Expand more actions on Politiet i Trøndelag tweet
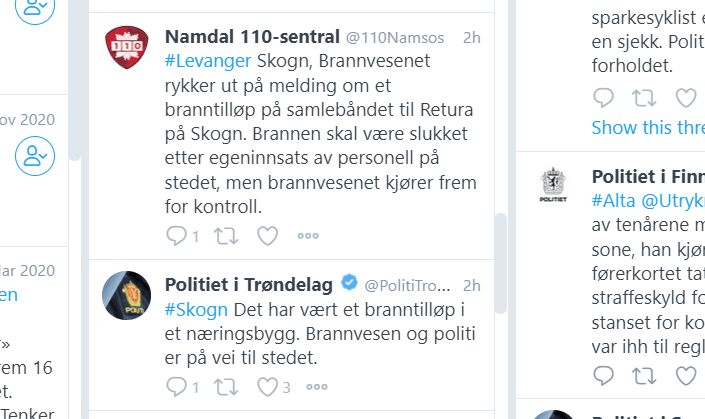The image size is (705, 419). coord(317,386)
